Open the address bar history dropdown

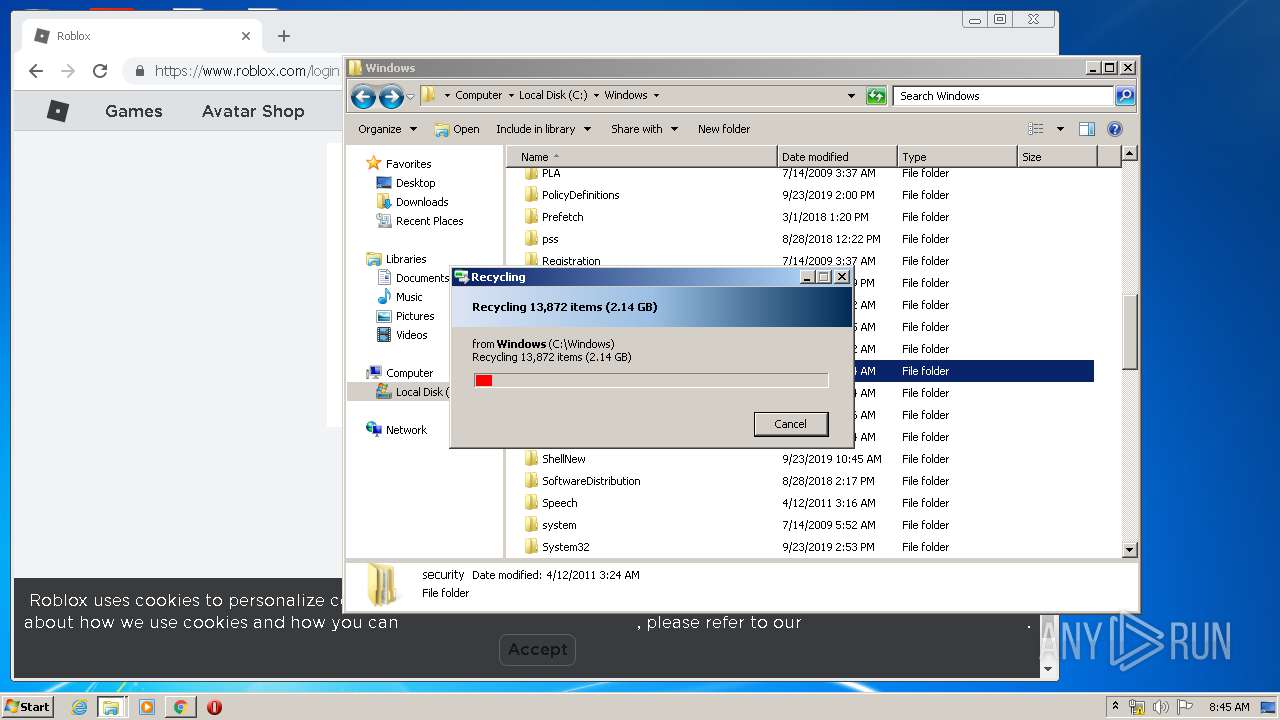pyautogui.click(x=851, y=96)
